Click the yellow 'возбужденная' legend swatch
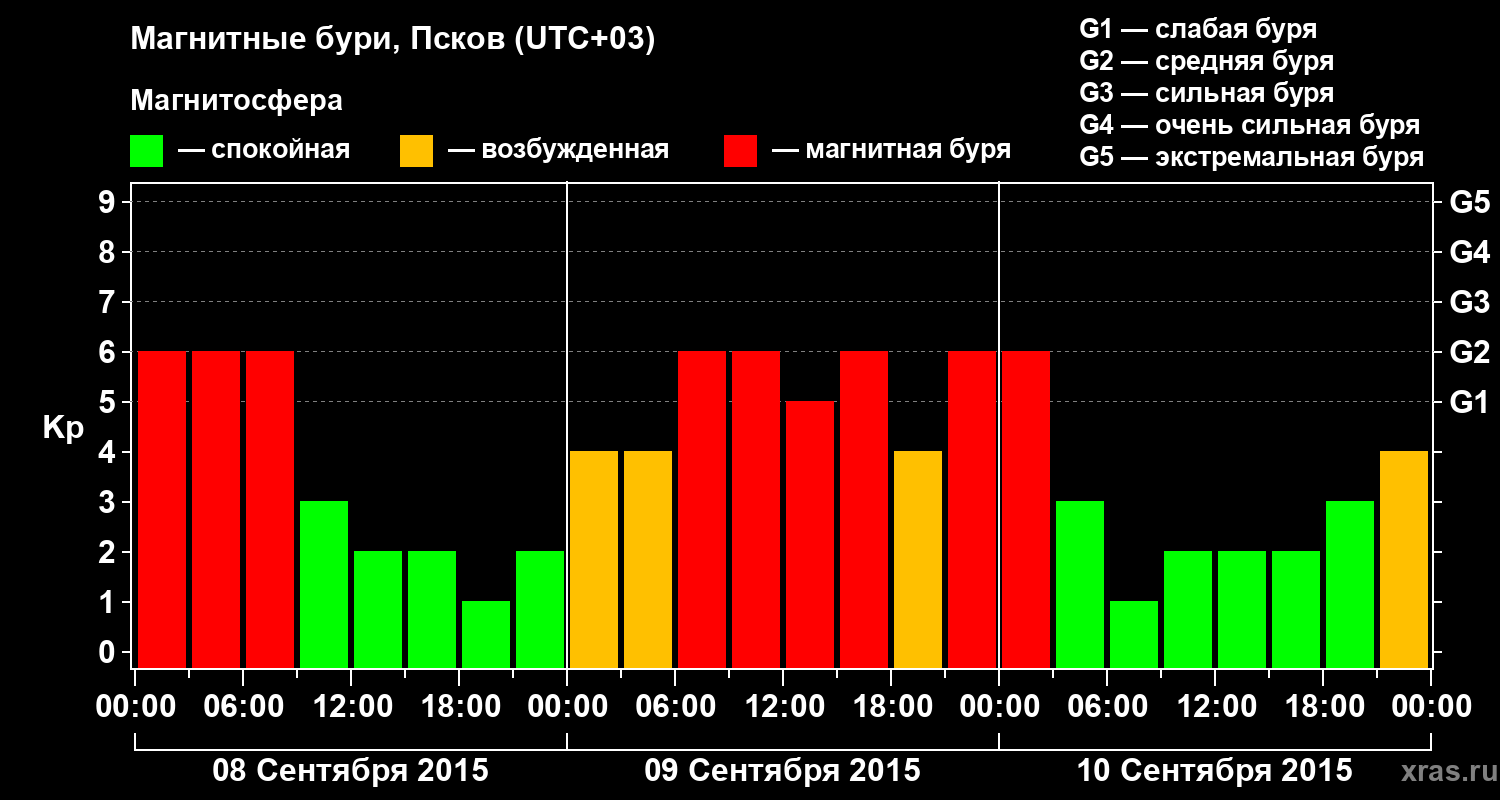 coord(416,151)
